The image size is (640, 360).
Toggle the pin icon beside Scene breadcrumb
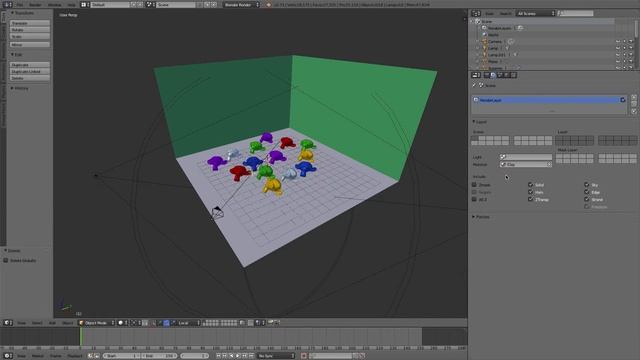[x=474, y=85]
